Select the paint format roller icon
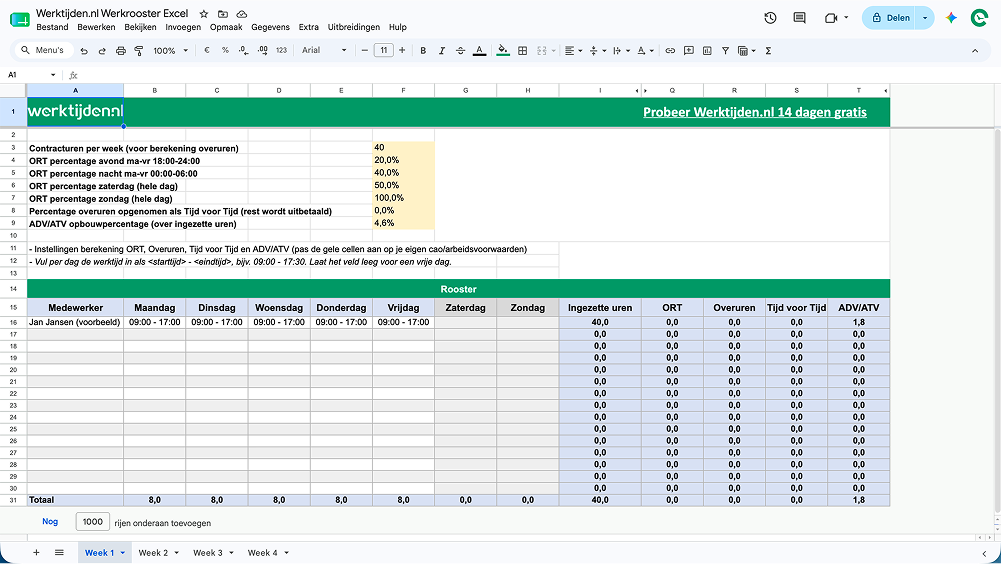Viewport: 1001px width, 564px height. [x=139, y=50]
